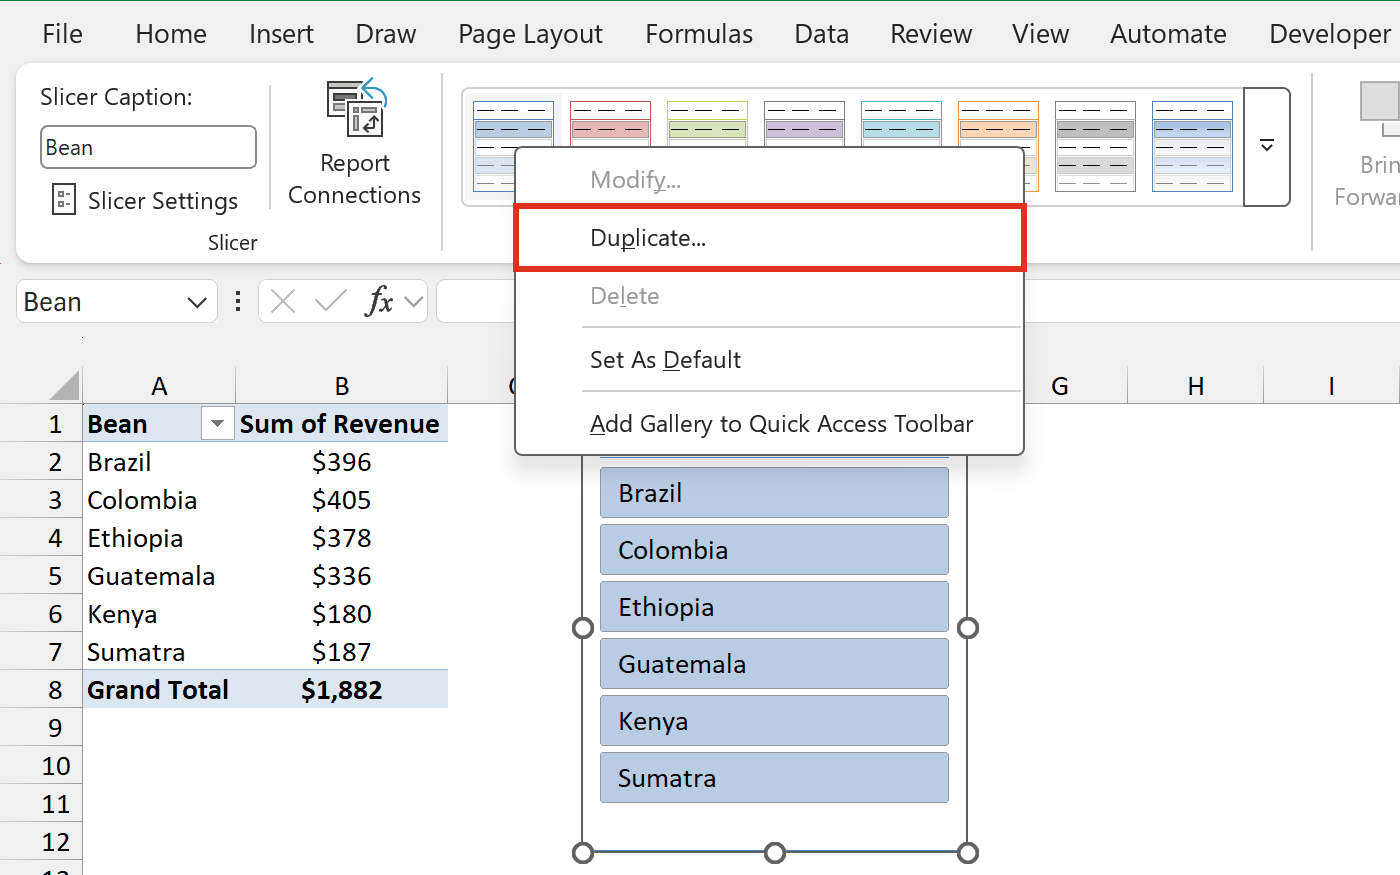The image size is (1400, 875).
Task: Click the Select All corner triangle
Action: point(65,385)
